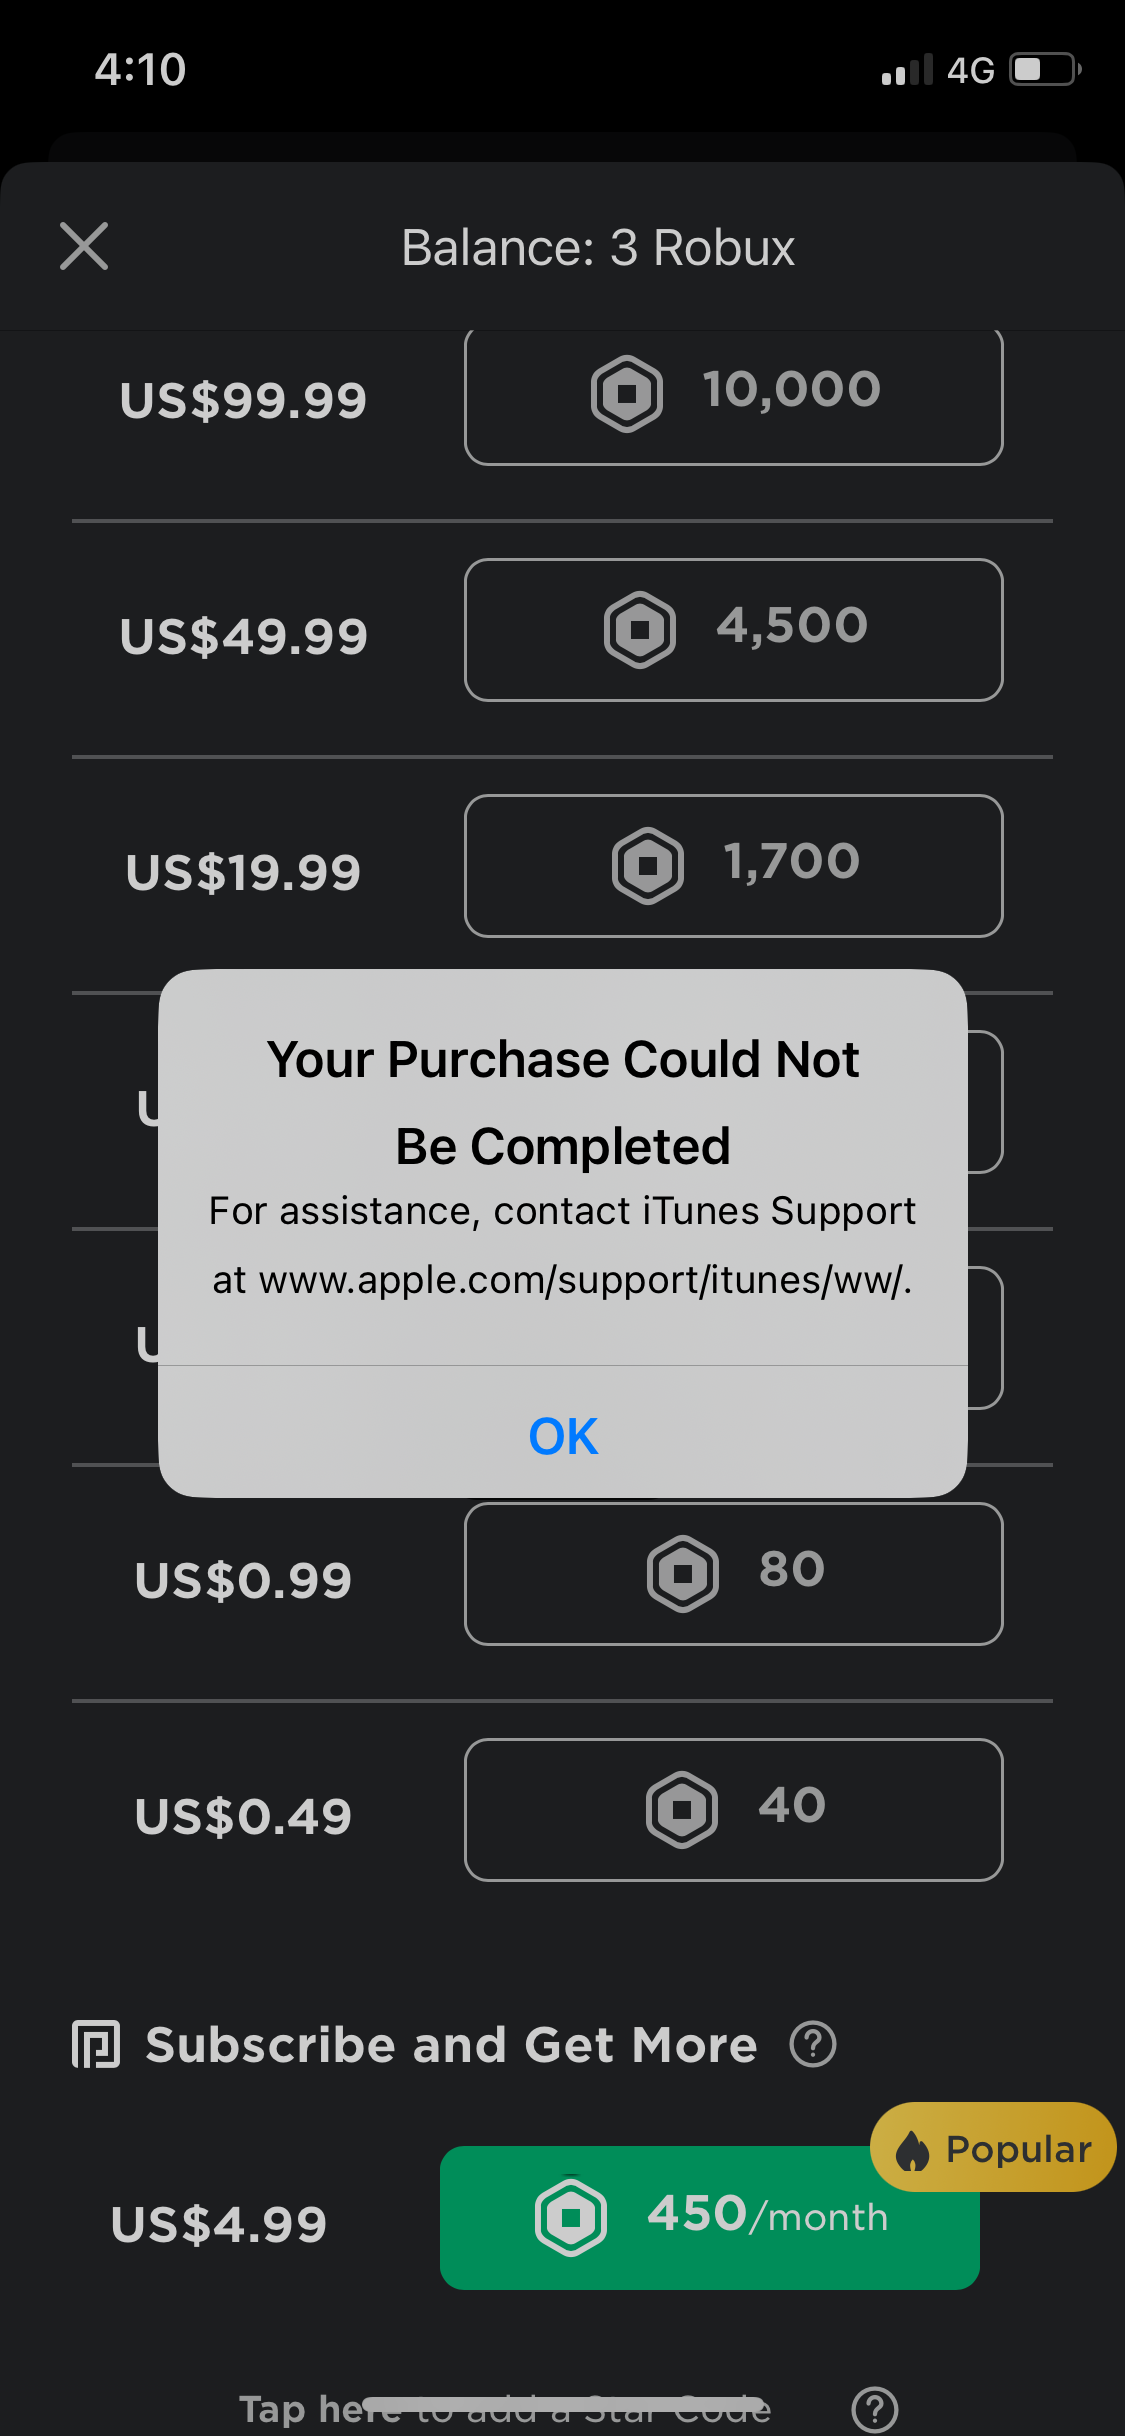Tap the Balance: 3 Robux header
The height and width of the screenshot is (2436, 1125).
pyautogui.click(x=598, y=248)
